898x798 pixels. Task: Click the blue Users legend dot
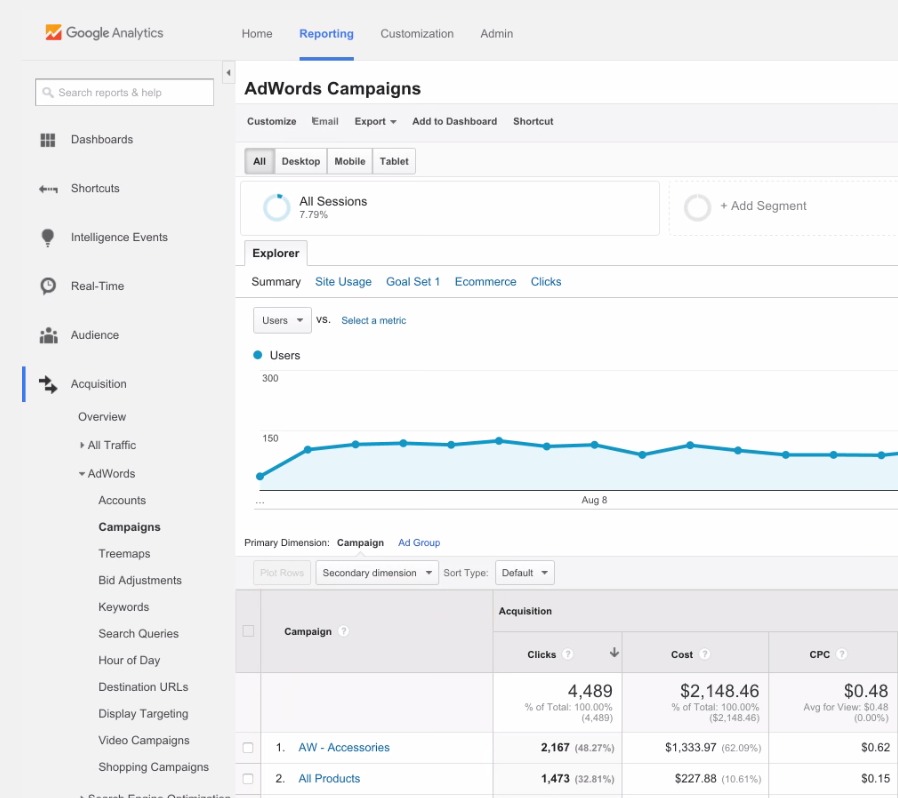coord(258,355)
